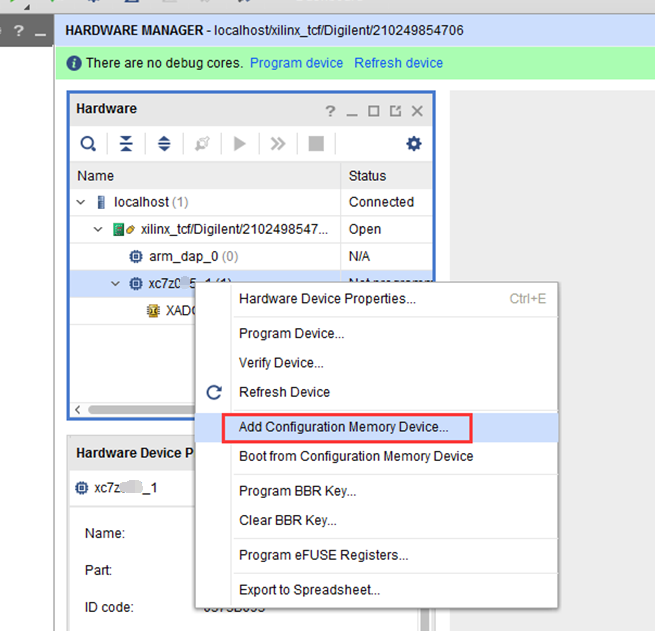Open Hardware panel help question mark
This screenshot has height=631, width=655.
pyautogui.click(x=330, y=111)
